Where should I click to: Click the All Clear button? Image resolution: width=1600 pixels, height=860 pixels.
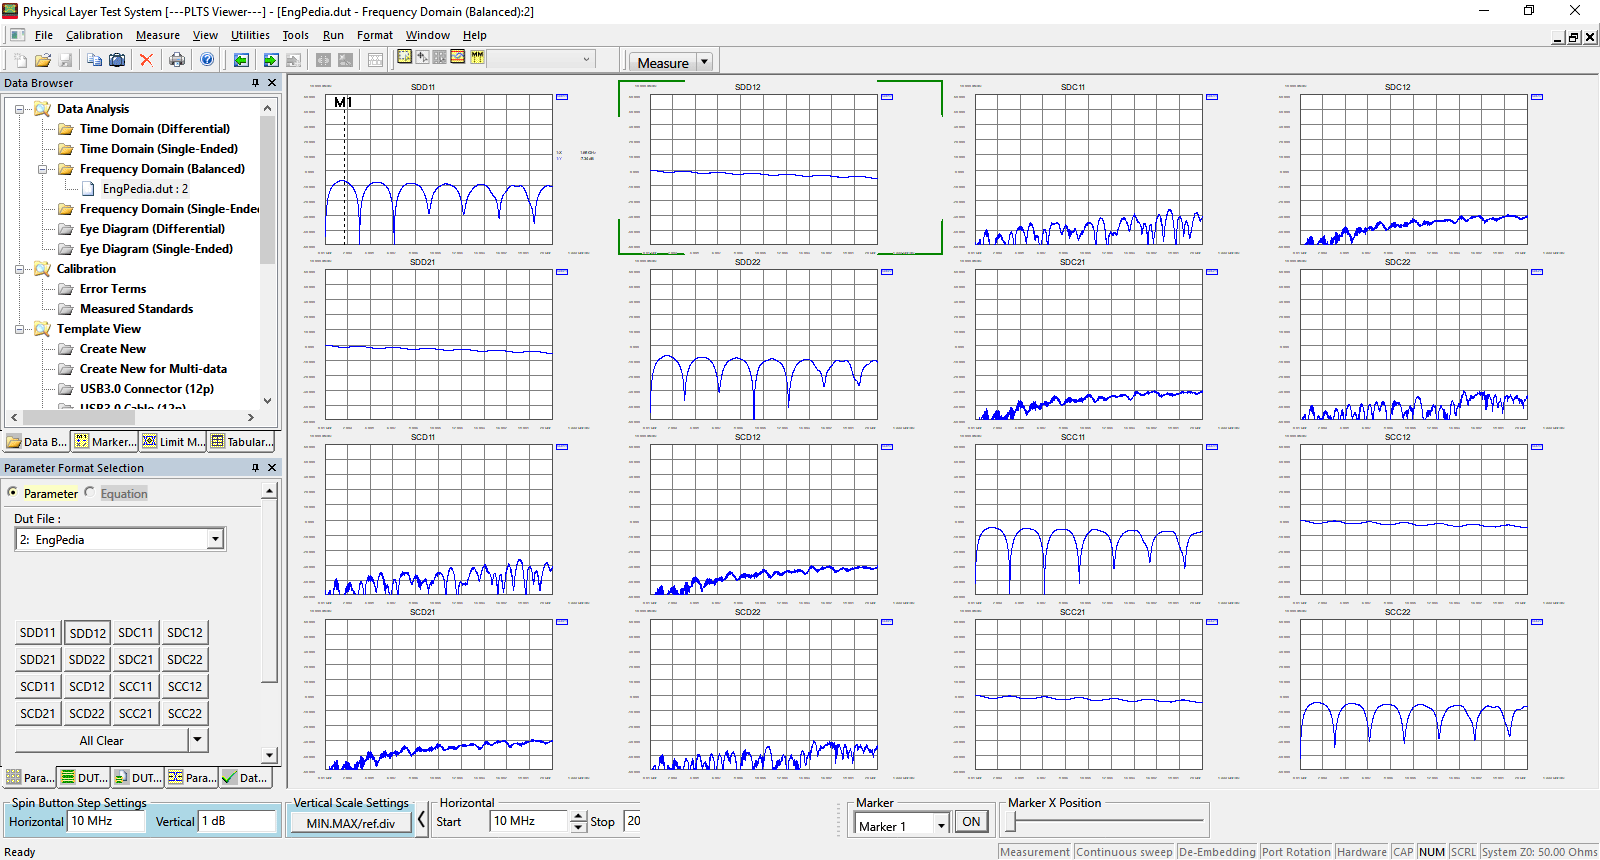(x=101, y=740)
